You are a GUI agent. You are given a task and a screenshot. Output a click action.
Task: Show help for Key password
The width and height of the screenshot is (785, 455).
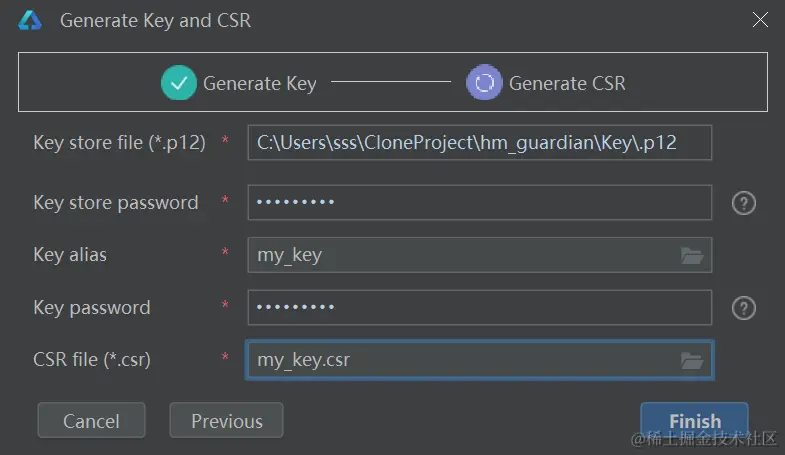743,308
